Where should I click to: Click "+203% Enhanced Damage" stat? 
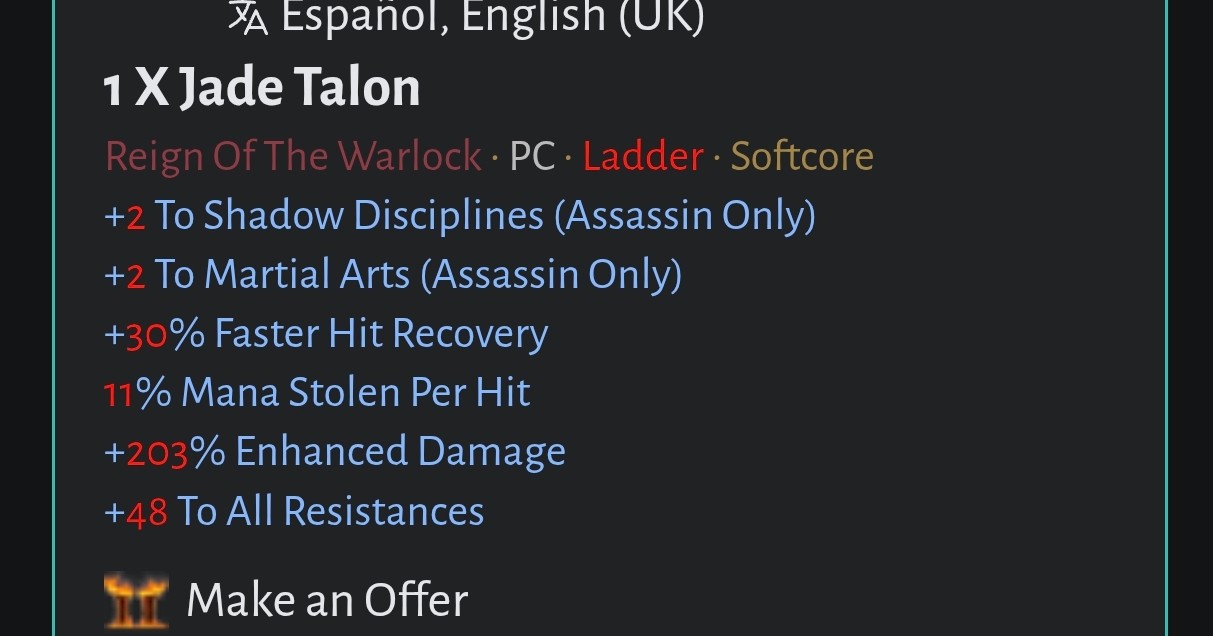(x=334, y=451)
